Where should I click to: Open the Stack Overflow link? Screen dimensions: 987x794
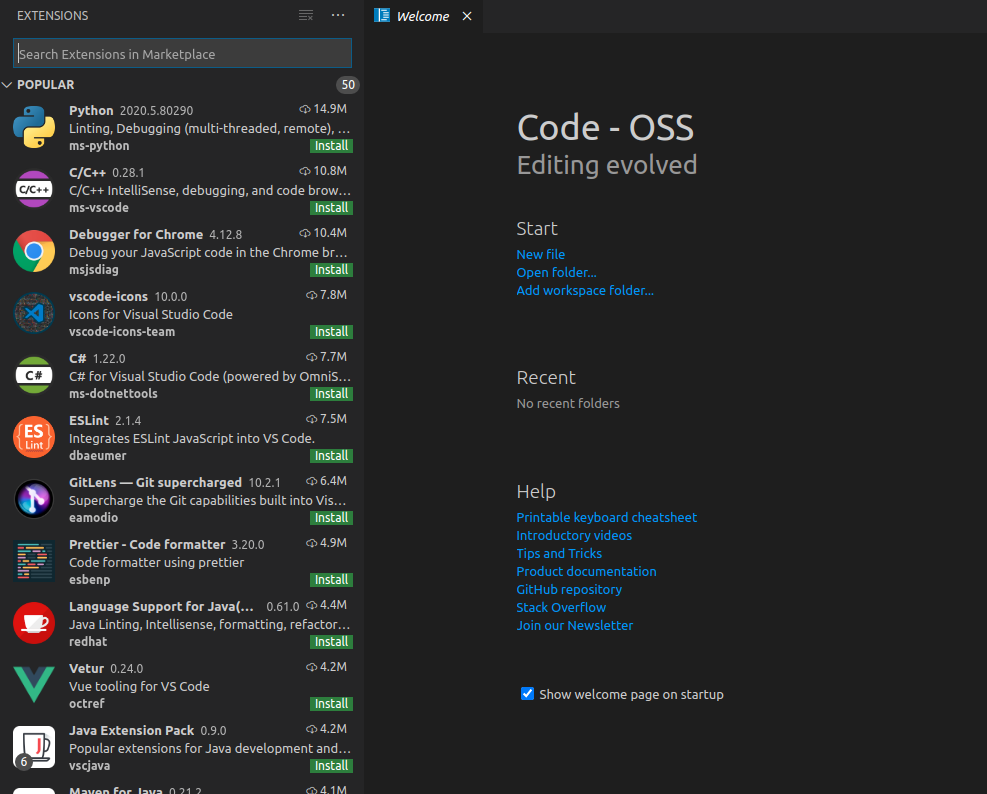(x=561, y=608)
